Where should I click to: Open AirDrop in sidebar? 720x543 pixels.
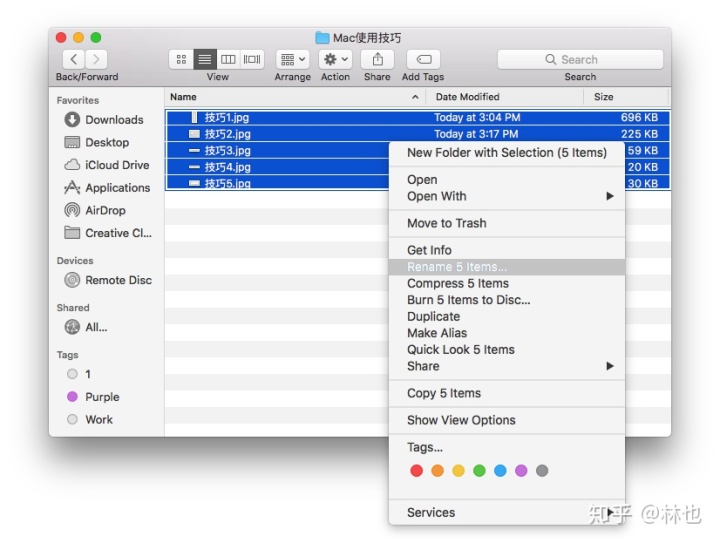[x=95, y=210]
